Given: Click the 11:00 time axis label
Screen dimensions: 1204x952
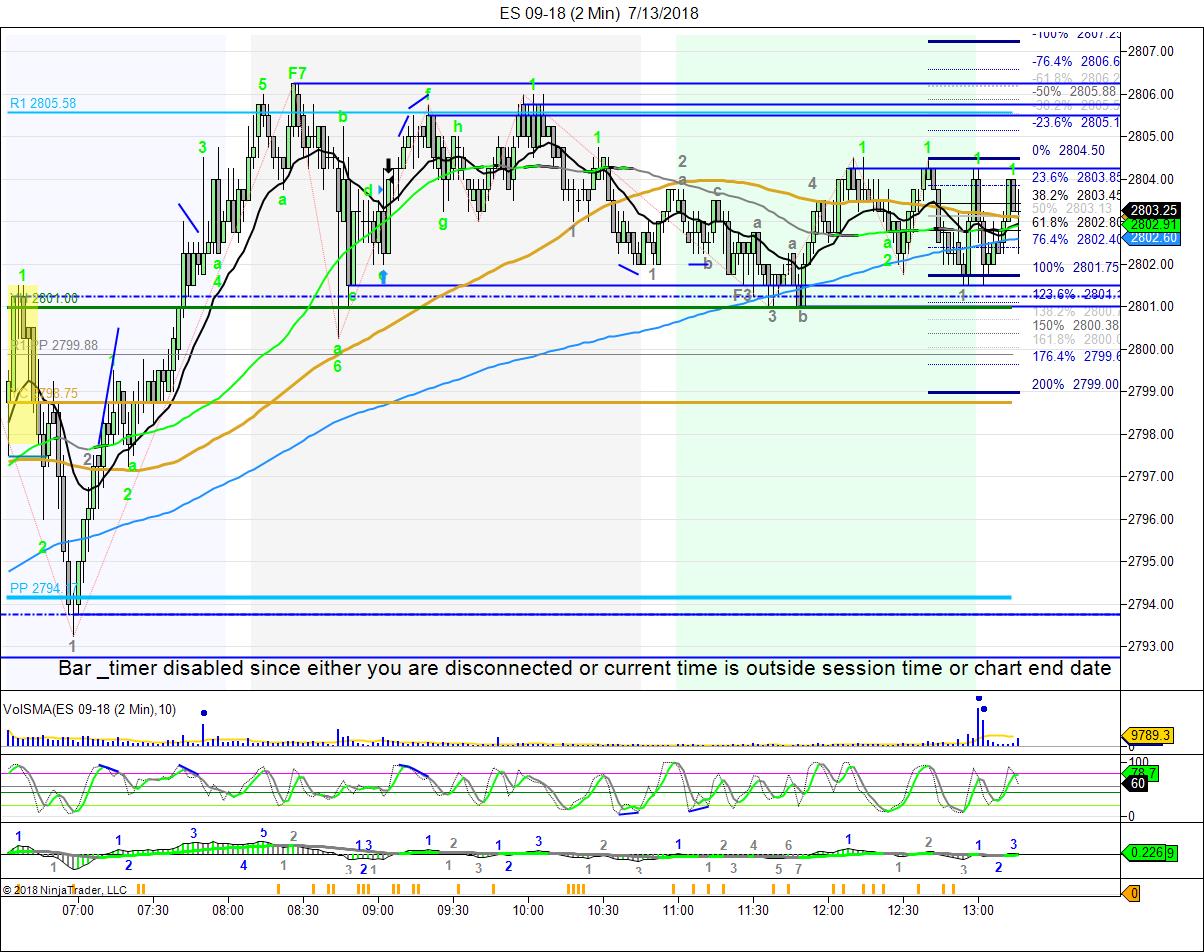Looking at the screenshot, I should 678,909.
